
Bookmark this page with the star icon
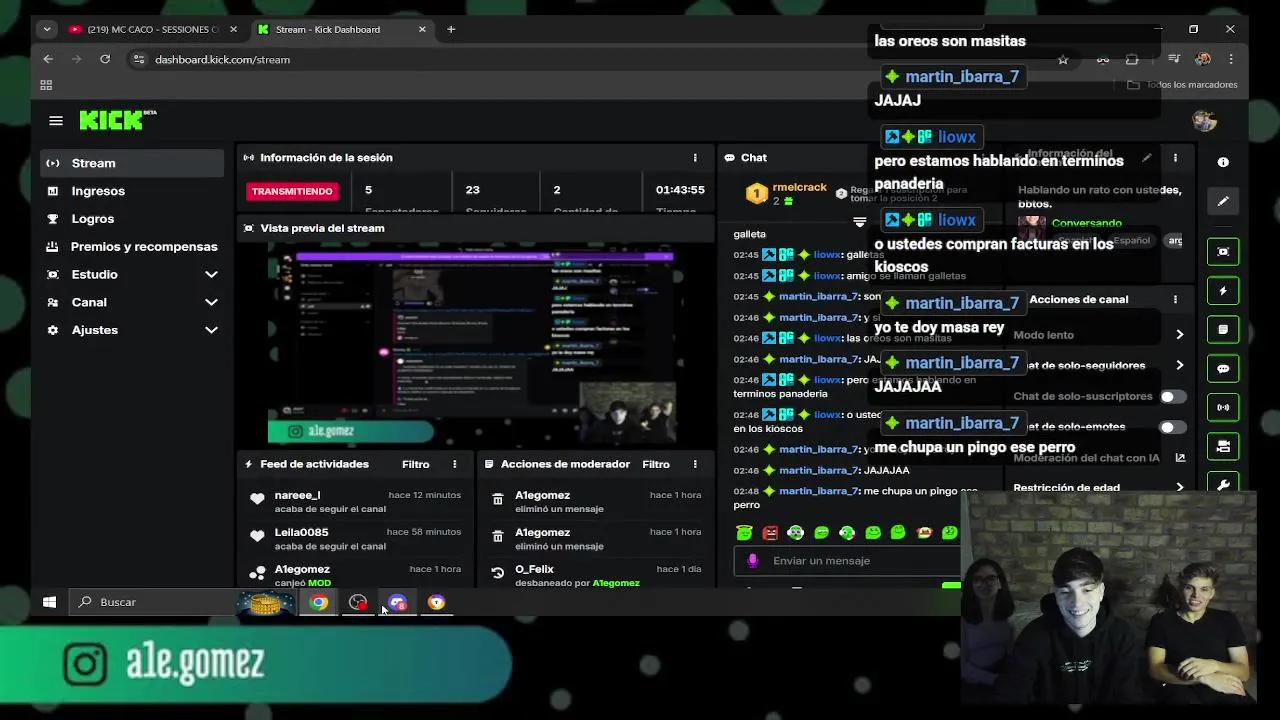click(x=1063, y=59)
